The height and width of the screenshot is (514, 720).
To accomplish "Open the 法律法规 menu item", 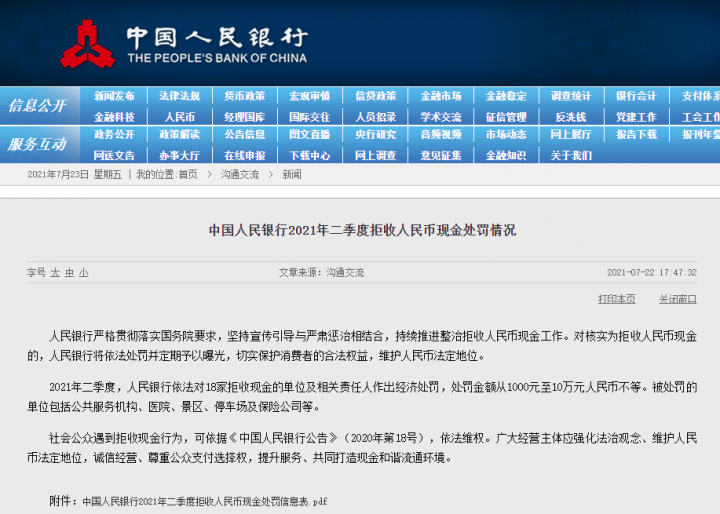I will pos(180,96).
